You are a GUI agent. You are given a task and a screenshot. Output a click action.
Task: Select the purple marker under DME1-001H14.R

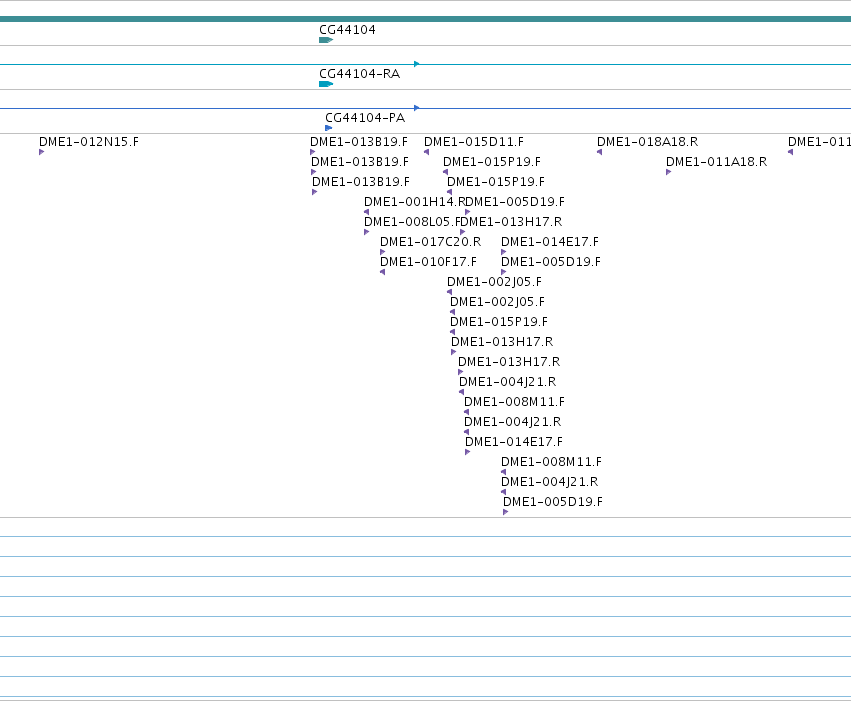click(367, 212)
